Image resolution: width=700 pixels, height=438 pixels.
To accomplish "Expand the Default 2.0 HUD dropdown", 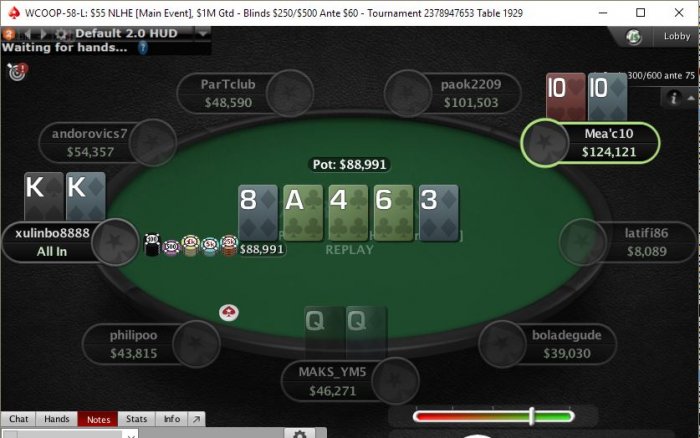I will pyautogui.click(x=203, y=33).
